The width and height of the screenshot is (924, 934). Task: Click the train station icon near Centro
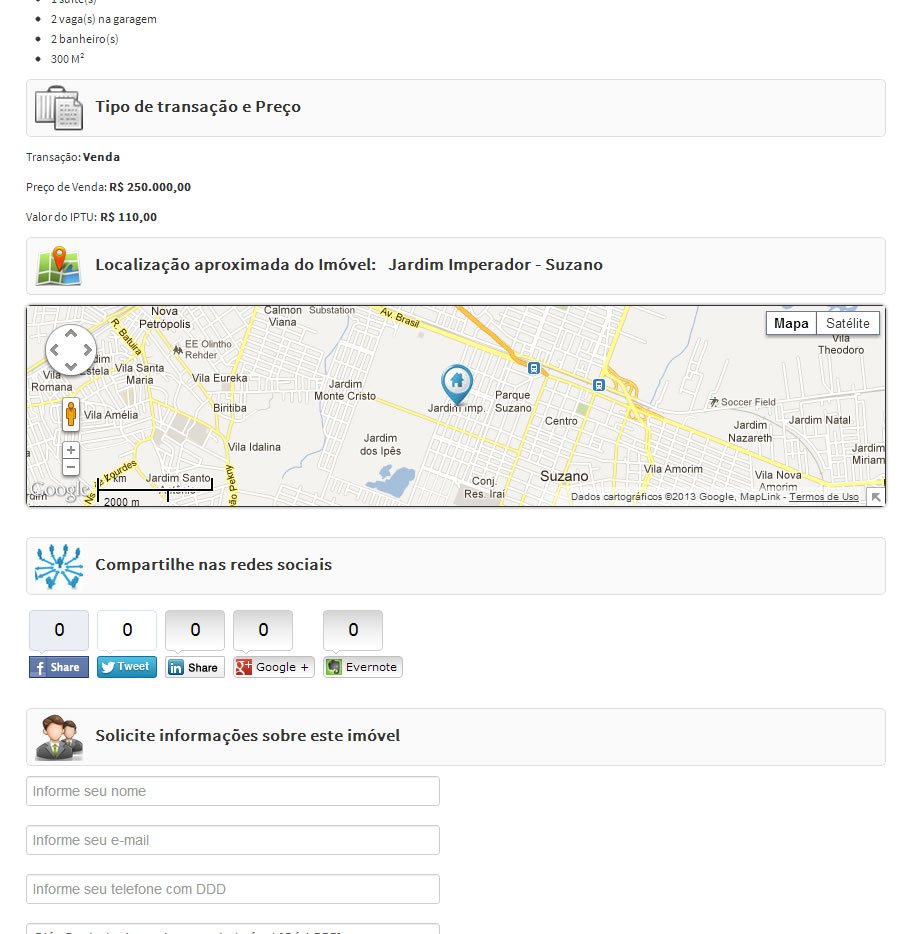pos(599,385)
